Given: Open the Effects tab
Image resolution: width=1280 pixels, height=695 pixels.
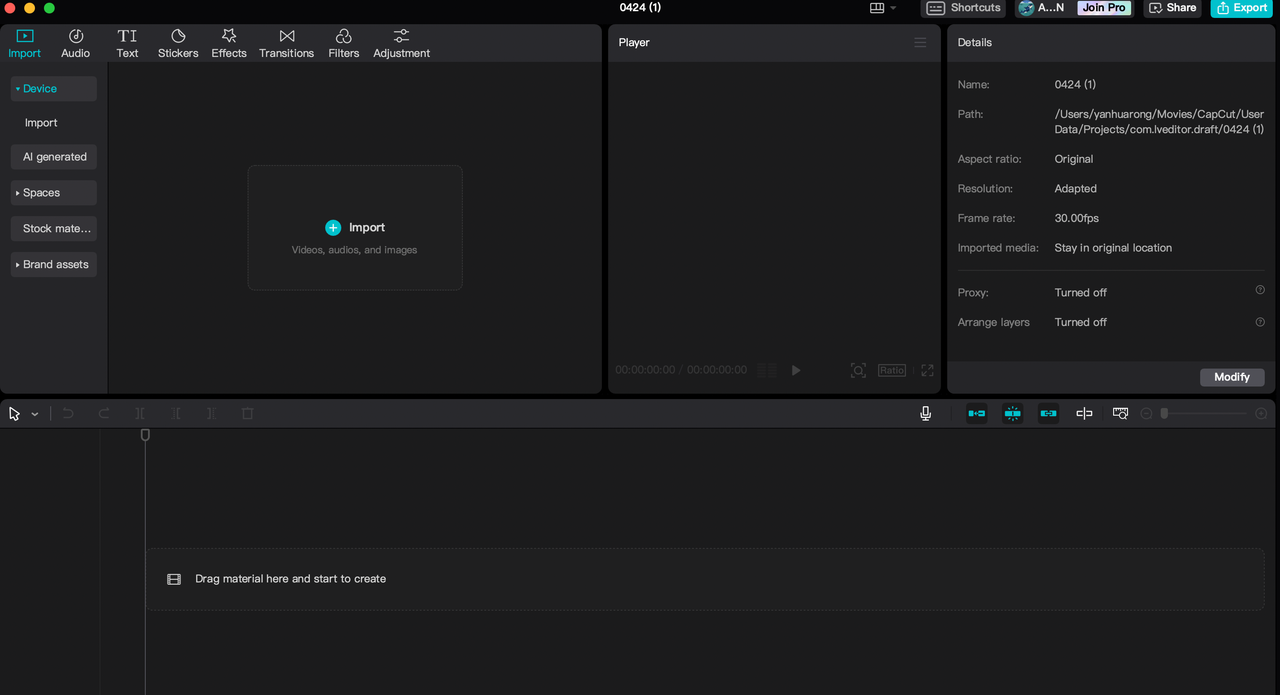Looking at the screenshot, I should coord(229,44).
